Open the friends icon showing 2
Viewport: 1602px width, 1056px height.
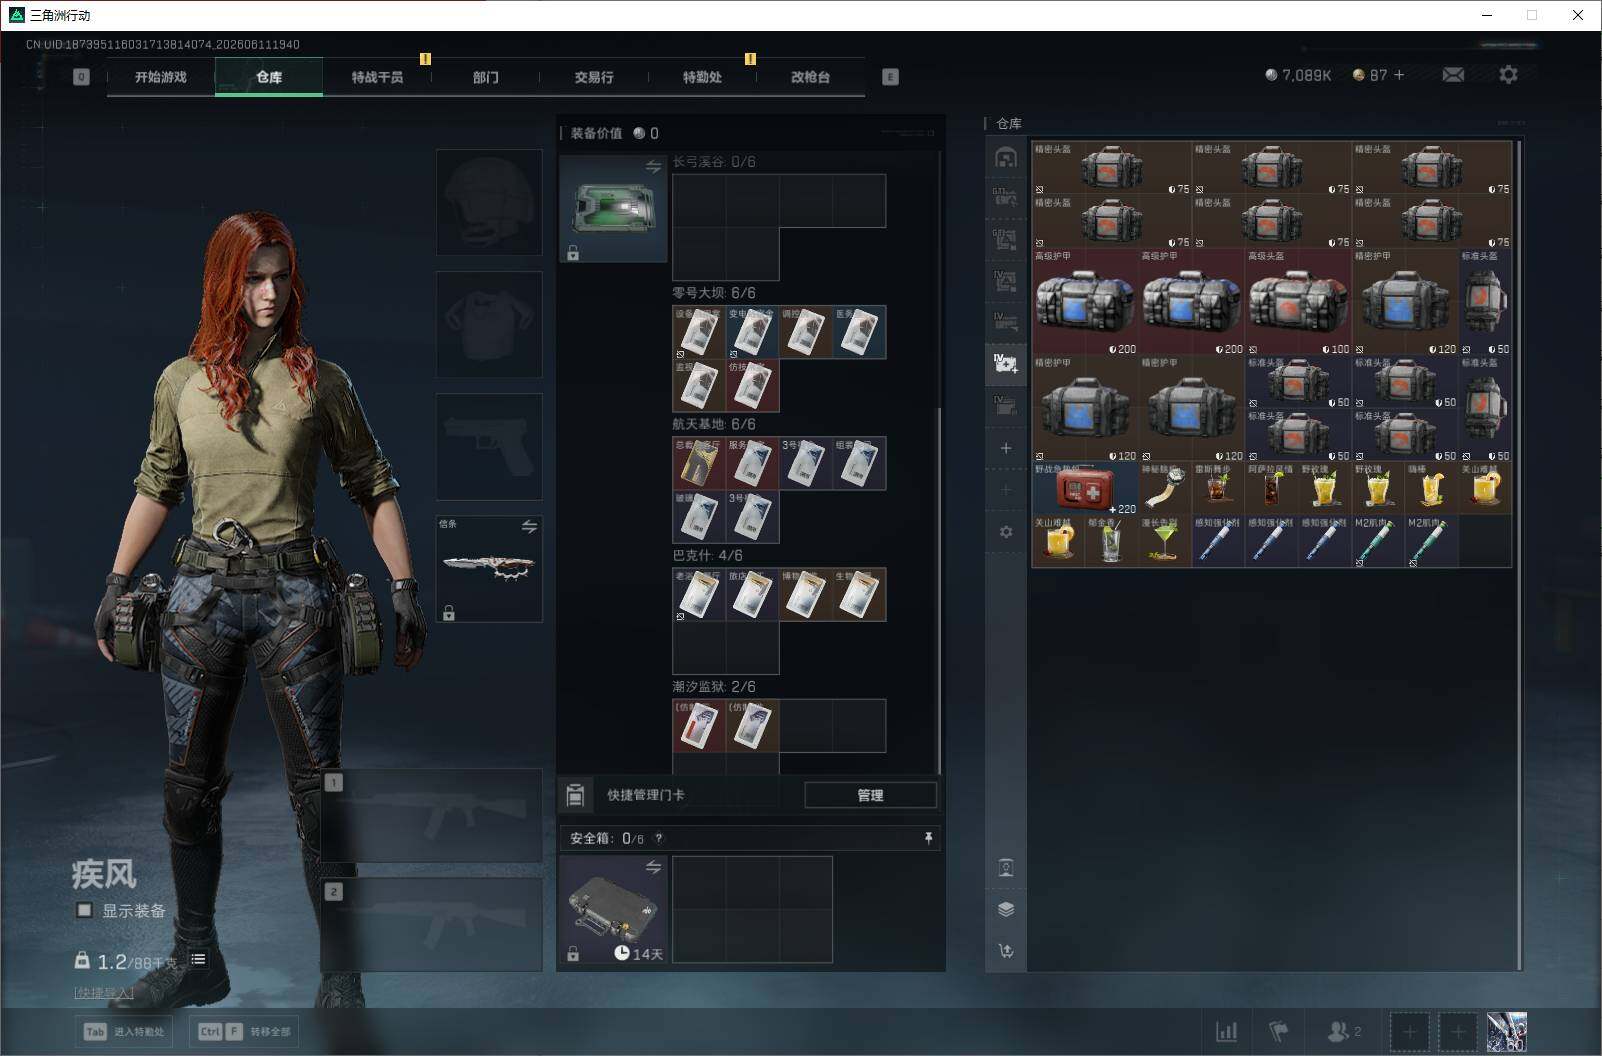1344,1031
